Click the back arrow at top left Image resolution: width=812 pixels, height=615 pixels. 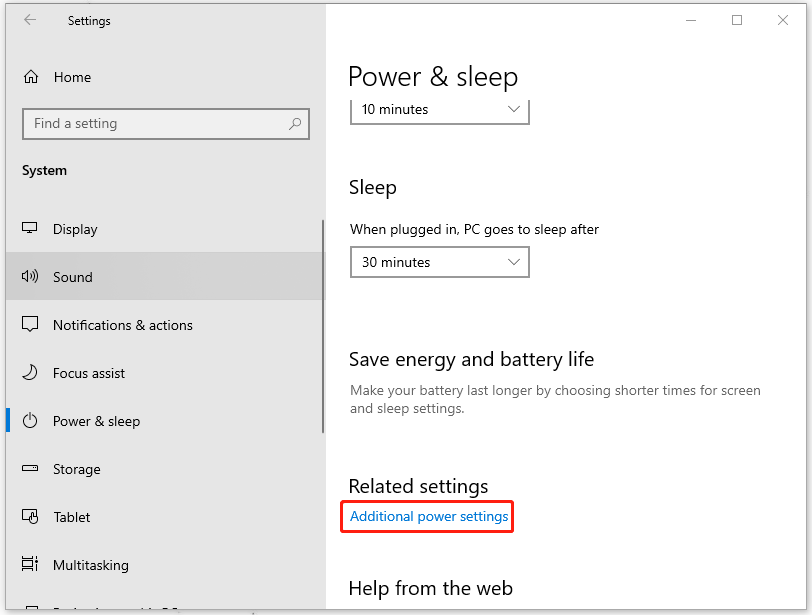pos(29,20)
